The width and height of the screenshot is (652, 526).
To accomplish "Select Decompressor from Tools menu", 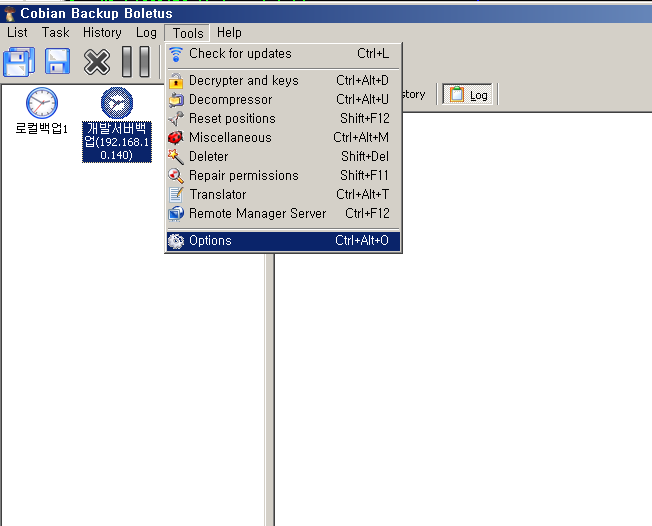I will click(283, 100).
